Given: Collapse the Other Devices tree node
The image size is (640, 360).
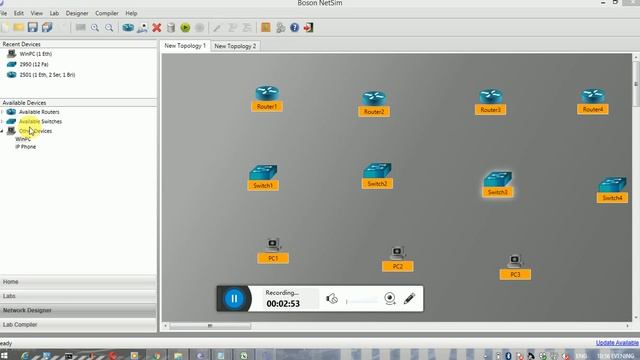Looking at the screenshot, I should 2,131.
